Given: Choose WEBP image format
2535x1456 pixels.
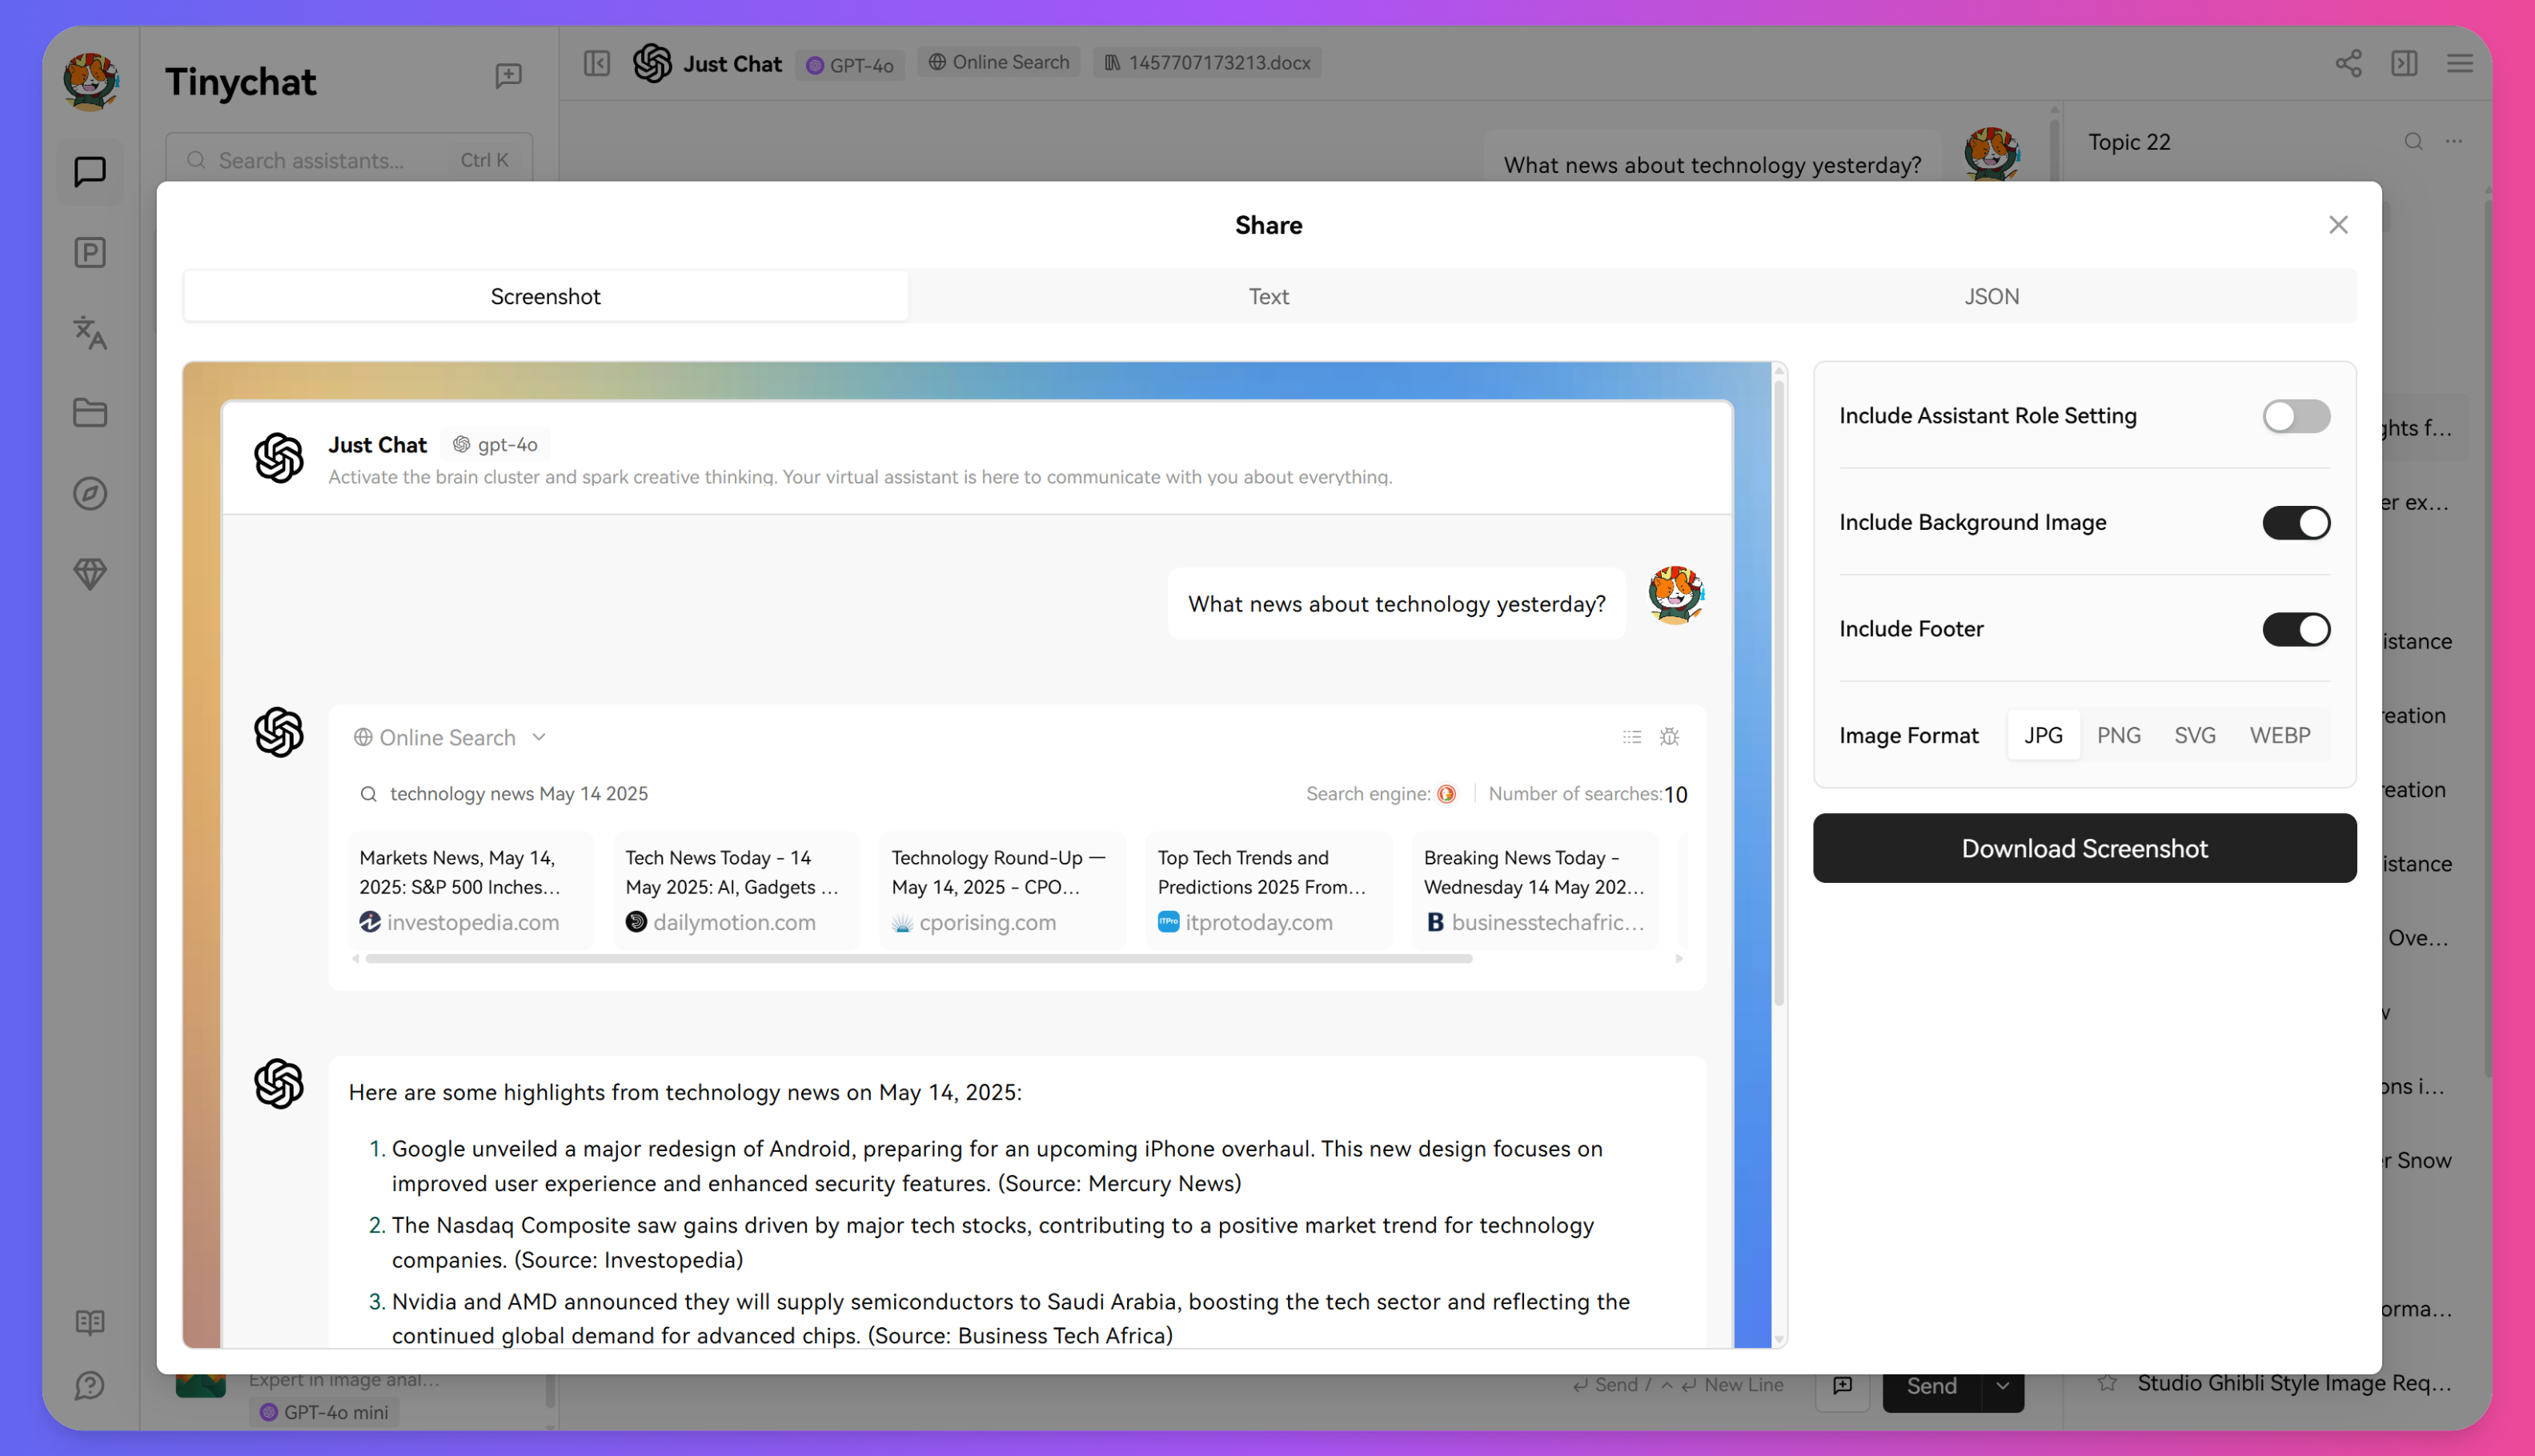Looking at the screenshot, I should coord(2279,735).
